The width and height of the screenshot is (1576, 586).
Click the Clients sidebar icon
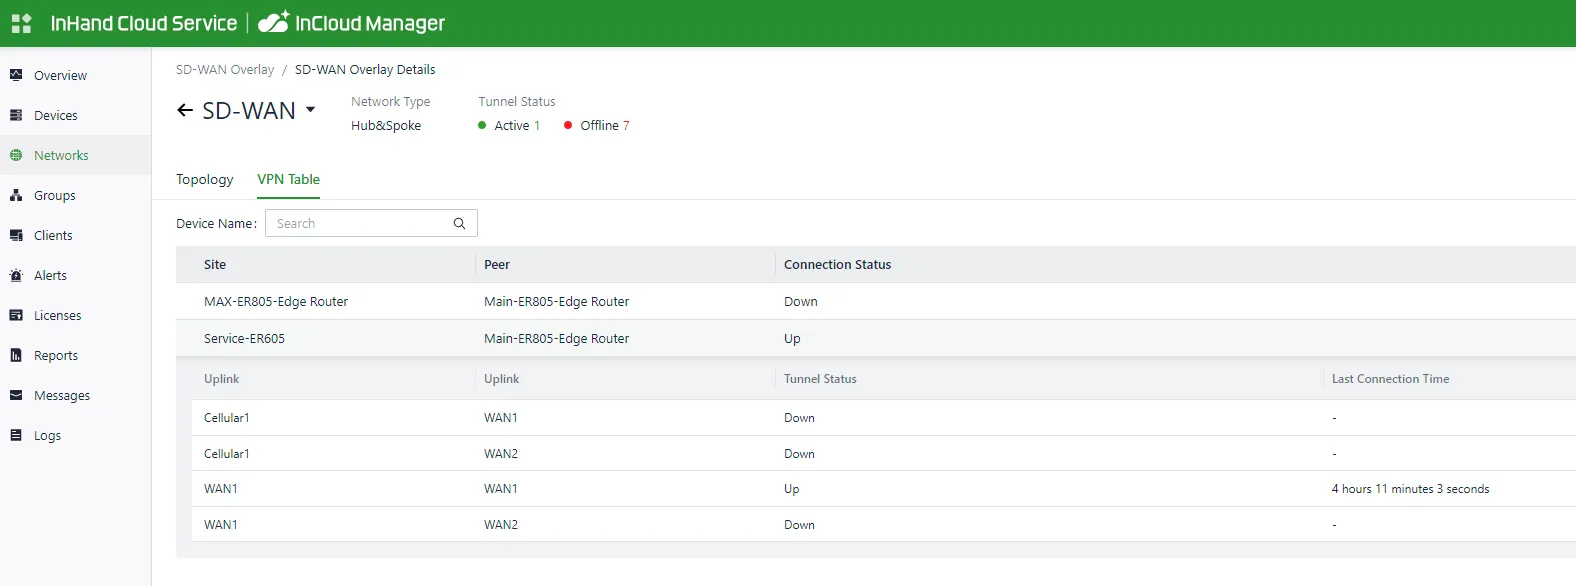[16, 235]
